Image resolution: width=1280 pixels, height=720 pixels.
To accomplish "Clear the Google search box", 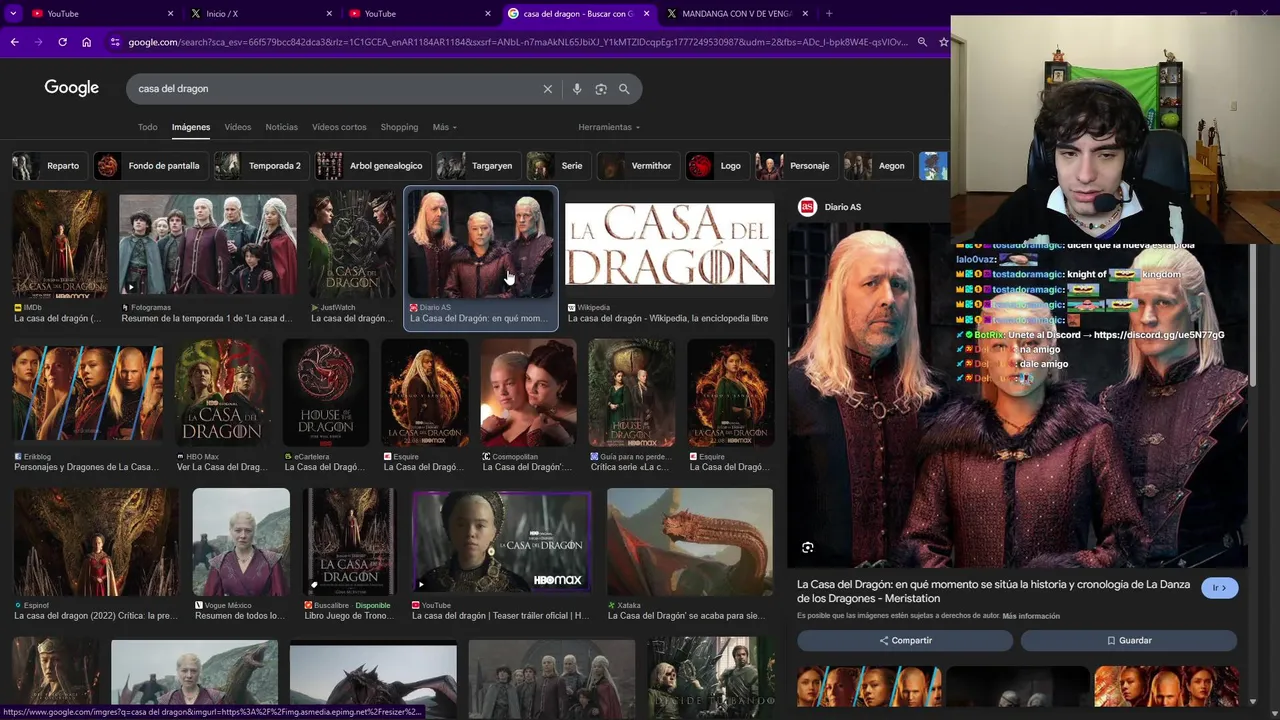I will tap(548, 89).
